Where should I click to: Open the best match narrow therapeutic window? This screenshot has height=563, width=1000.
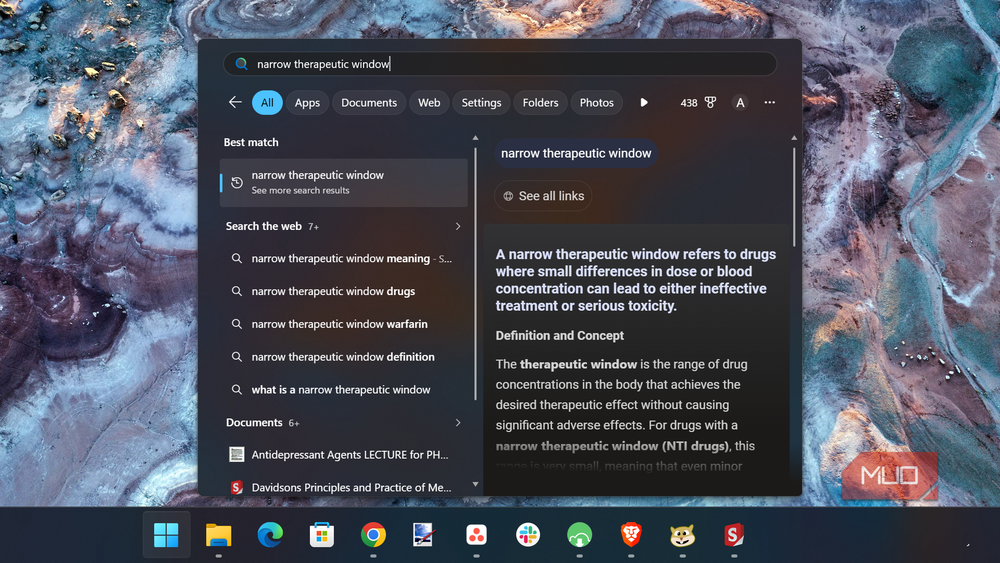point(344,182)
